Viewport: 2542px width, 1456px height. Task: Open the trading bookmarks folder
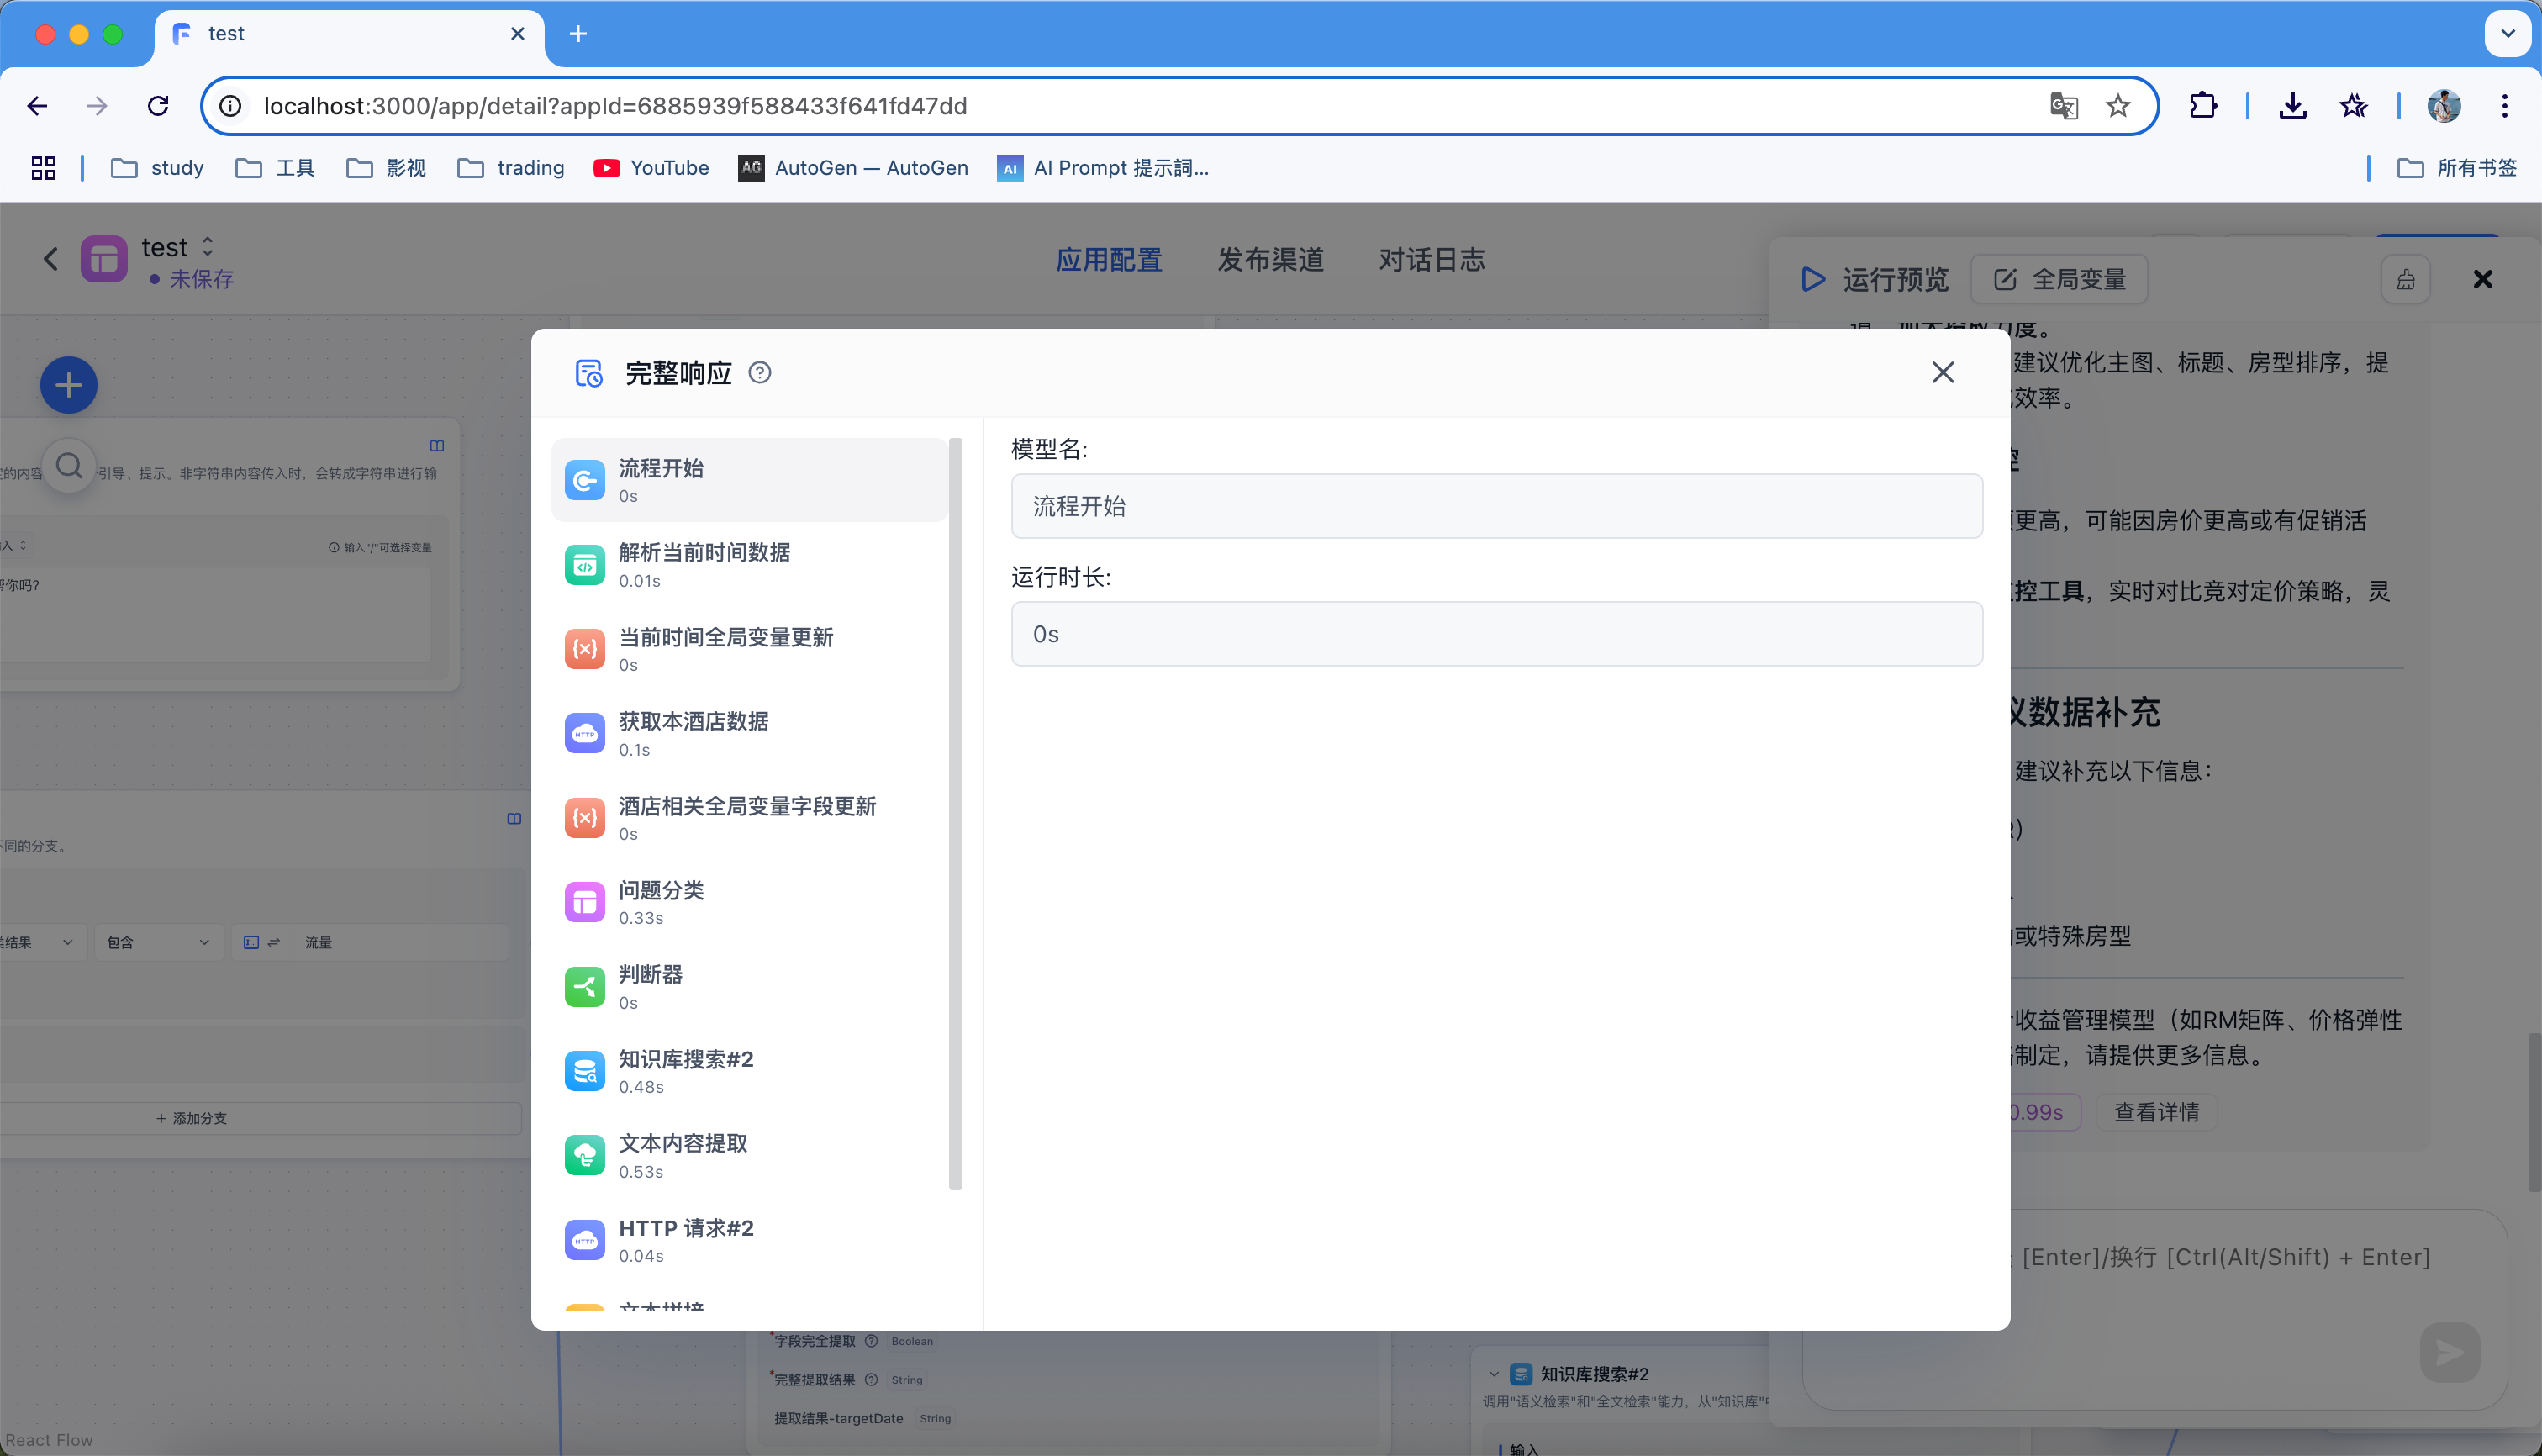point(511,168)
